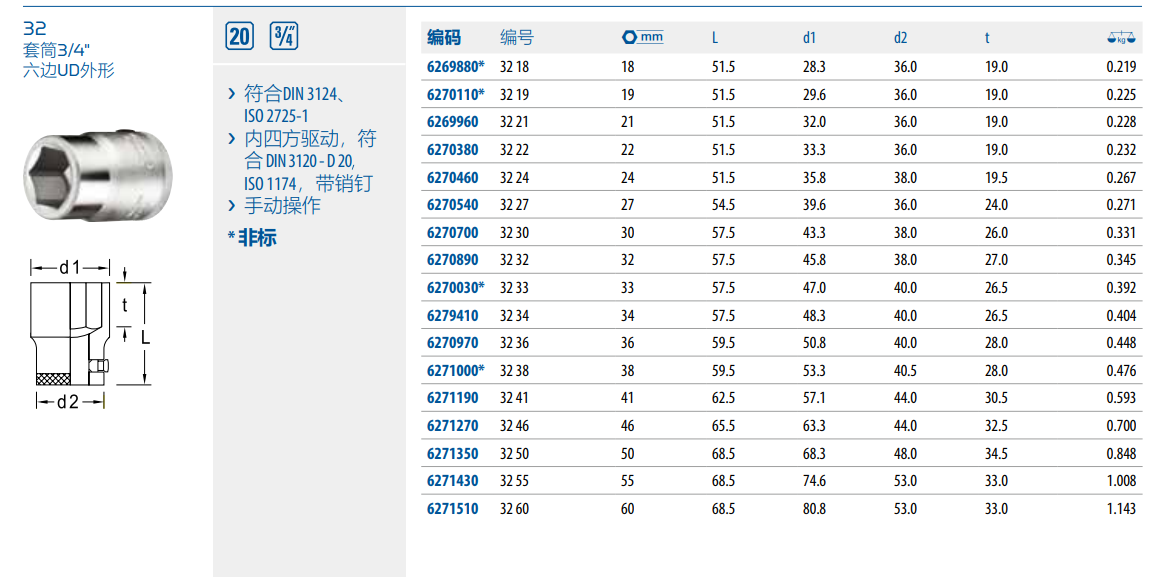Click the chevron beside 手动操作
Screen dimensions: 1167x577
232,206
